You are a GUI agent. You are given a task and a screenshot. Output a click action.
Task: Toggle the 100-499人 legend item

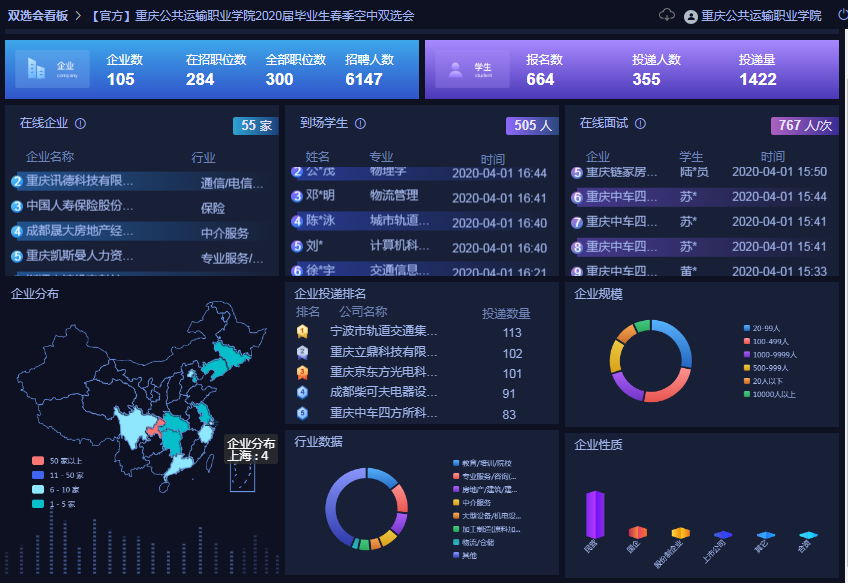point(768,342)
